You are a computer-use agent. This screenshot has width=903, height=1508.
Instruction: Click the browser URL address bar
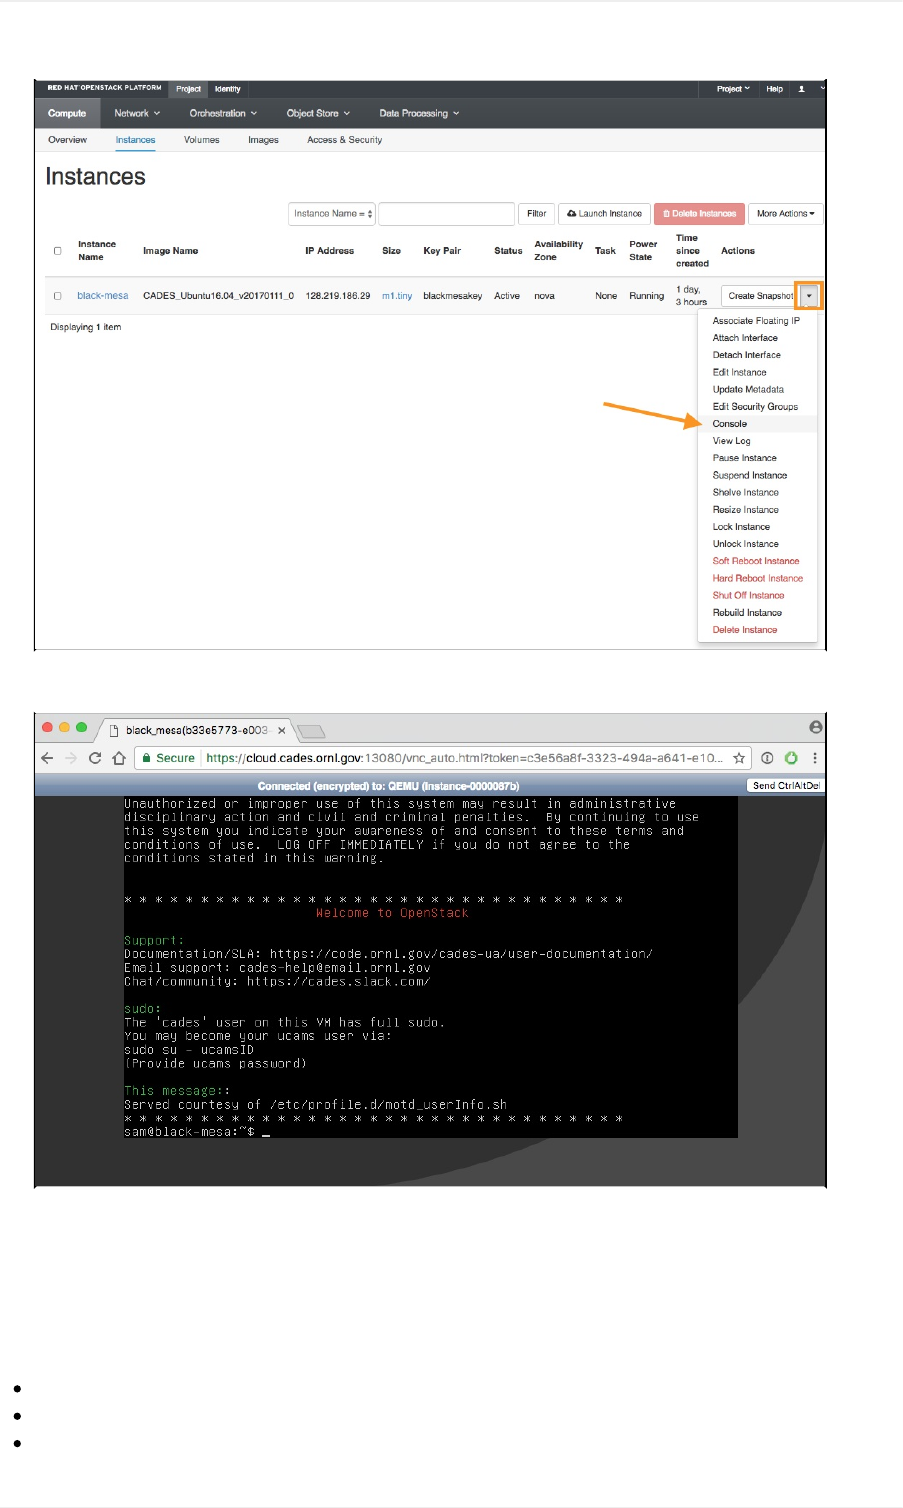pos(463,758)
